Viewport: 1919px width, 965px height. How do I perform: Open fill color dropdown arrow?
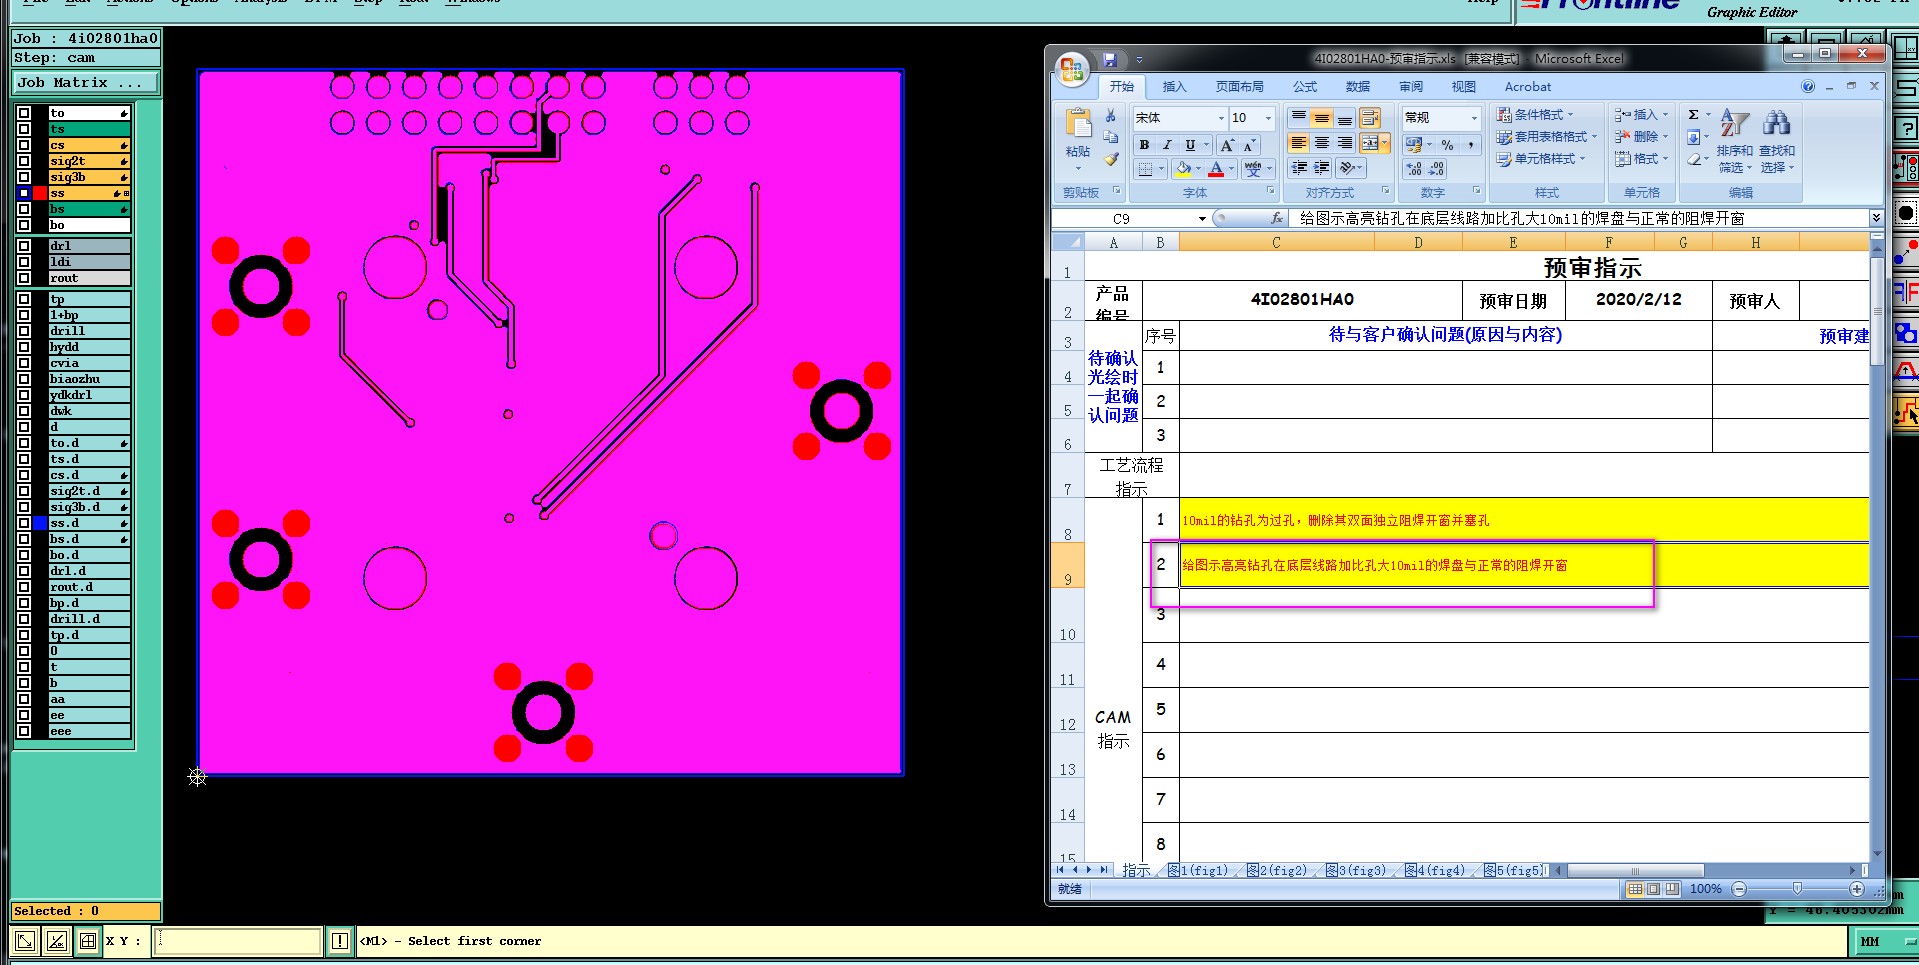point(1199,169)
